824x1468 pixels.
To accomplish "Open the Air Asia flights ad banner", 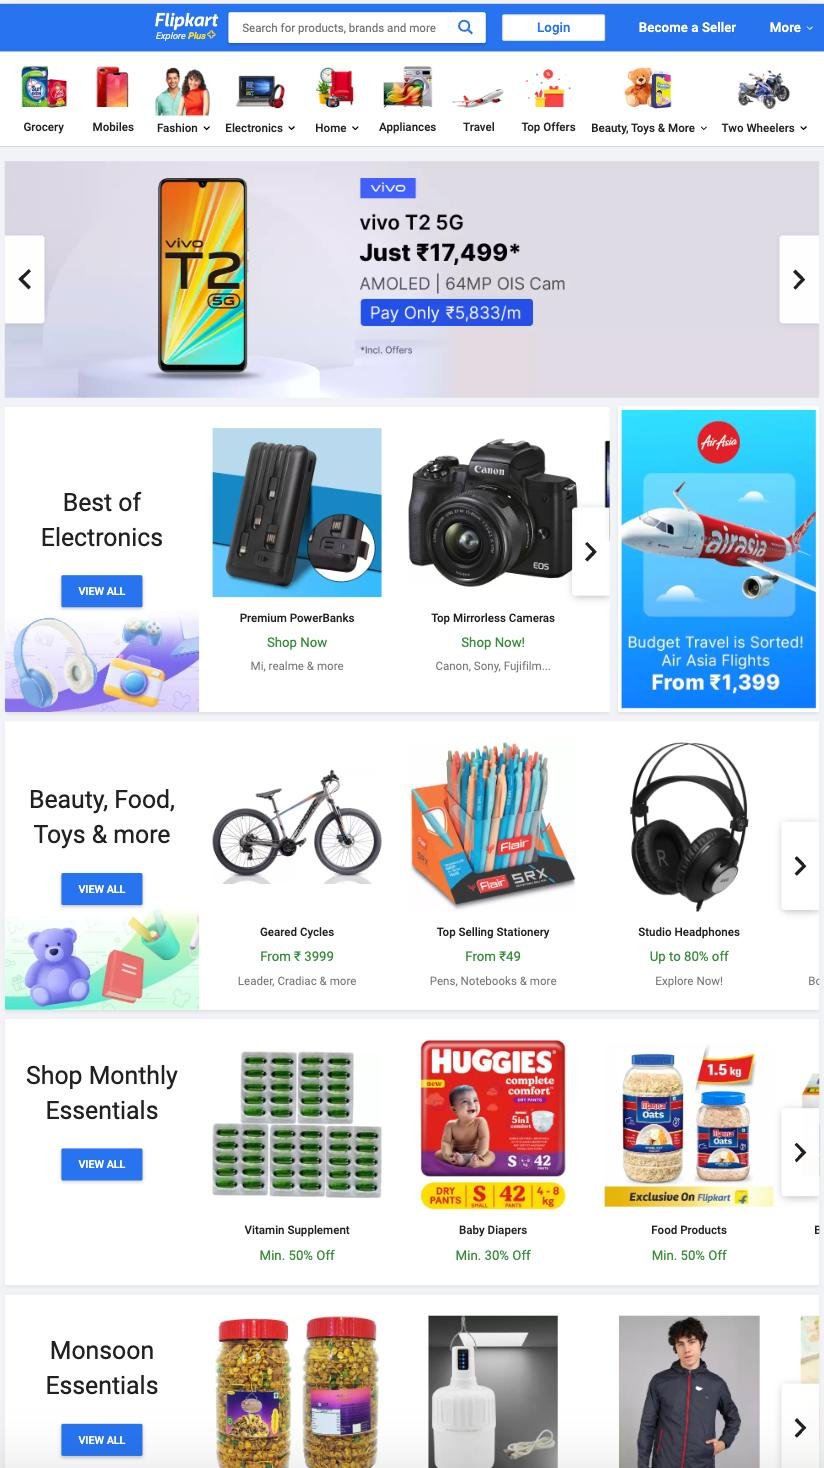I will [718, 559].
